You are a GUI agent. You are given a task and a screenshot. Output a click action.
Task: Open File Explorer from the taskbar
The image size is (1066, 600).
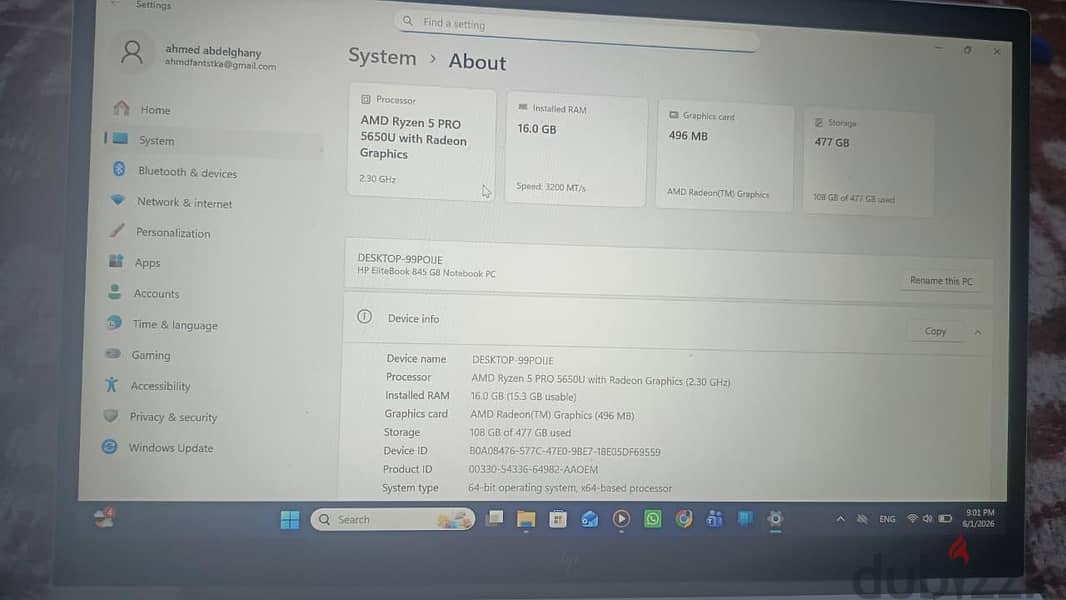[526, 520]
